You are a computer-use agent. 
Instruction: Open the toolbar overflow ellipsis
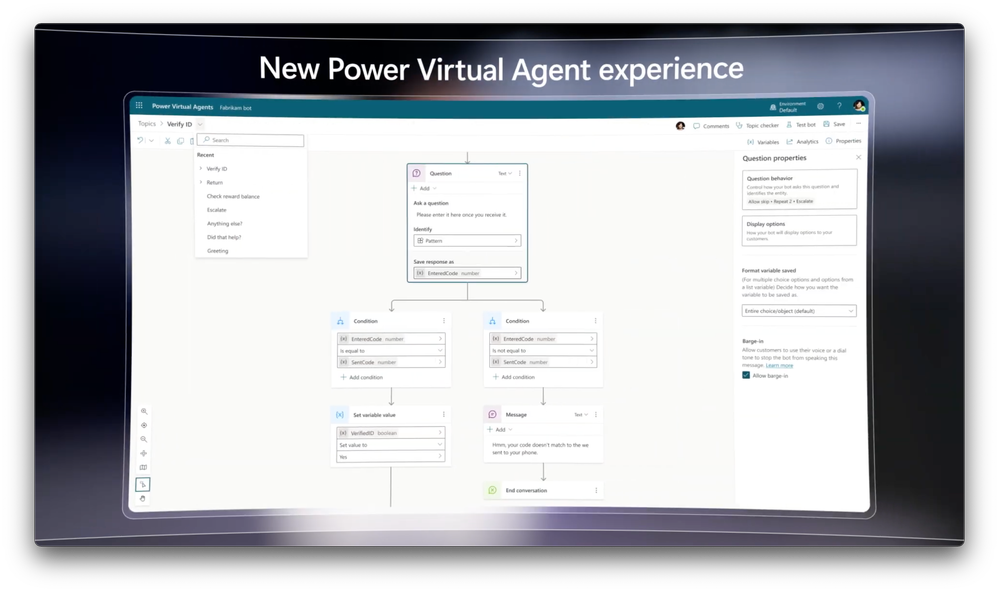[x=858, y=124]
